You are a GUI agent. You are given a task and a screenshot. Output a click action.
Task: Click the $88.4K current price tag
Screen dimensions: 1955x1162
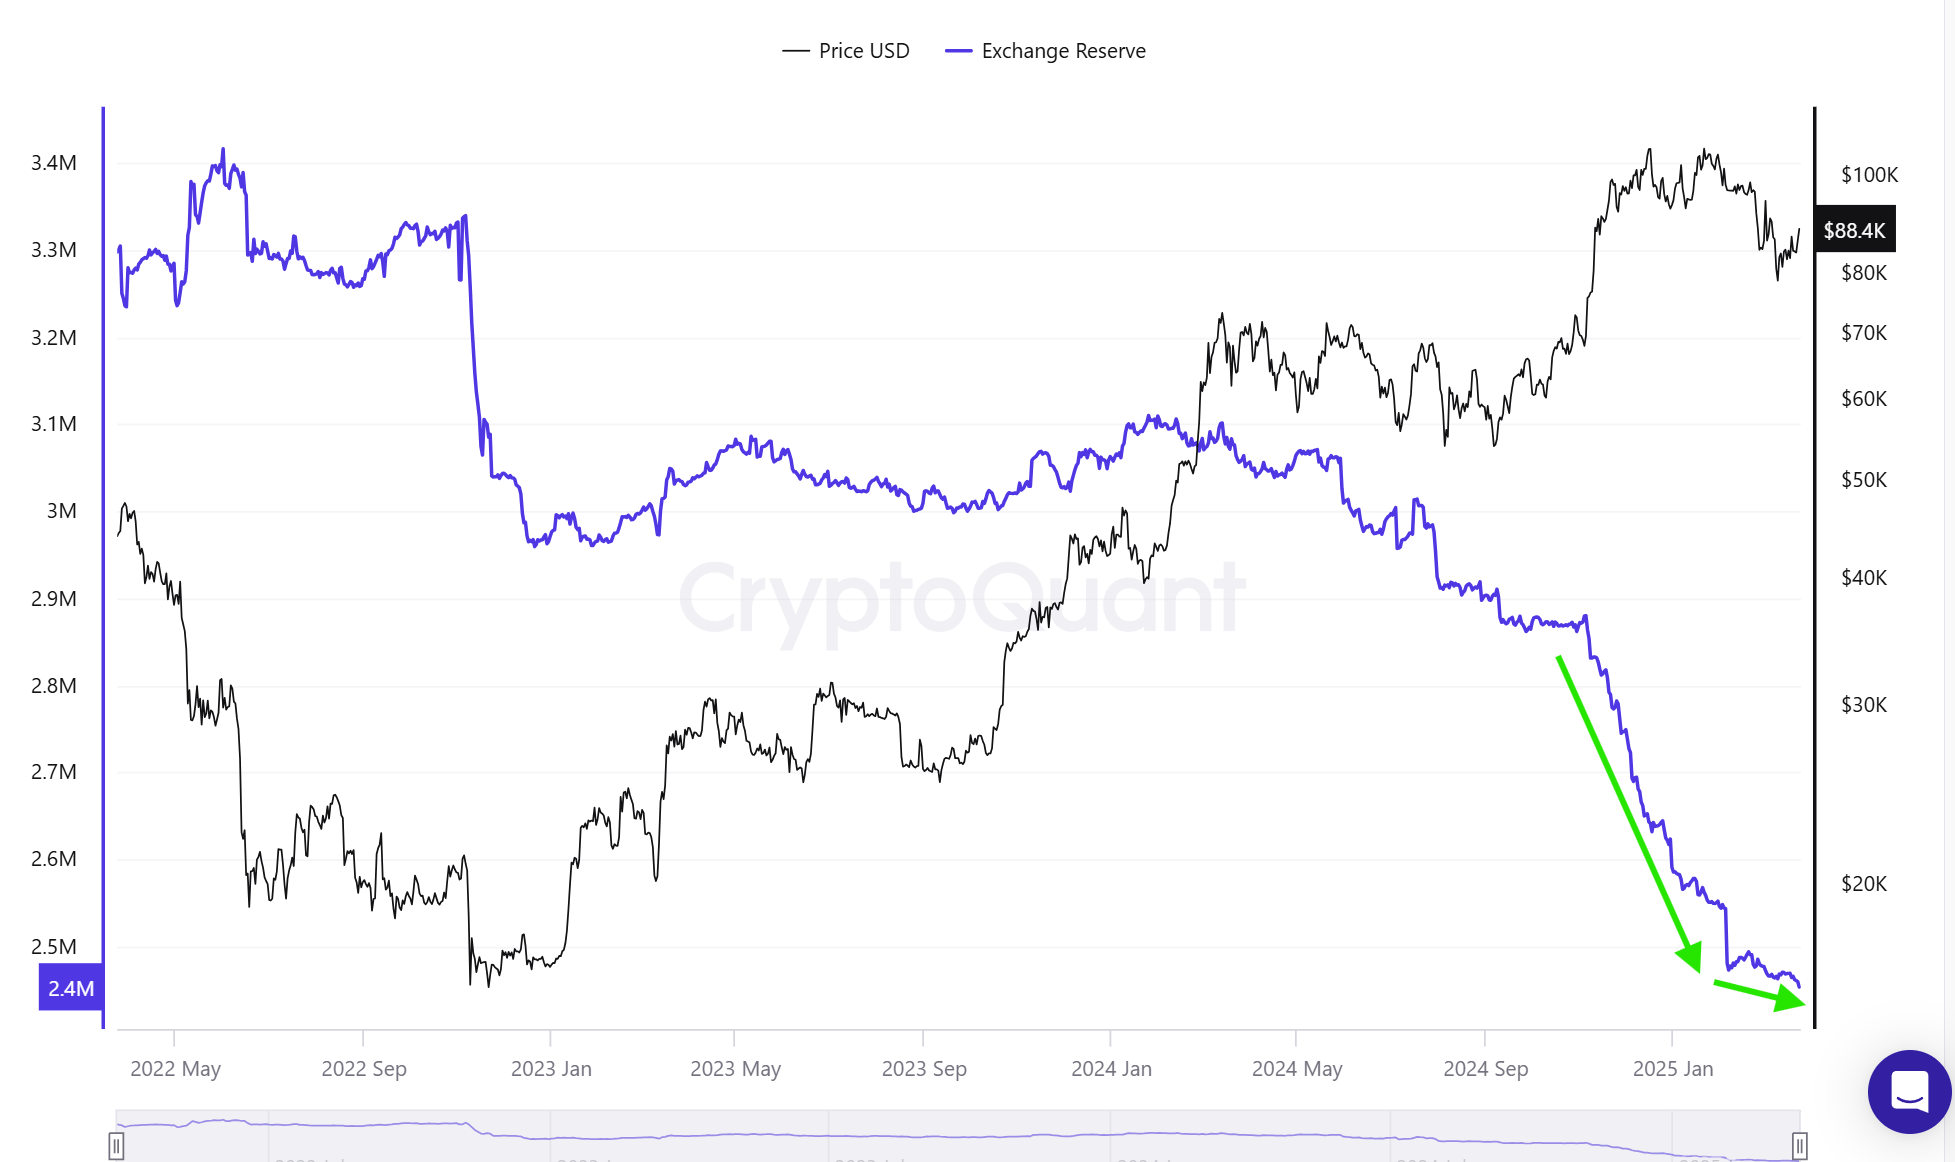(1854, 231)
